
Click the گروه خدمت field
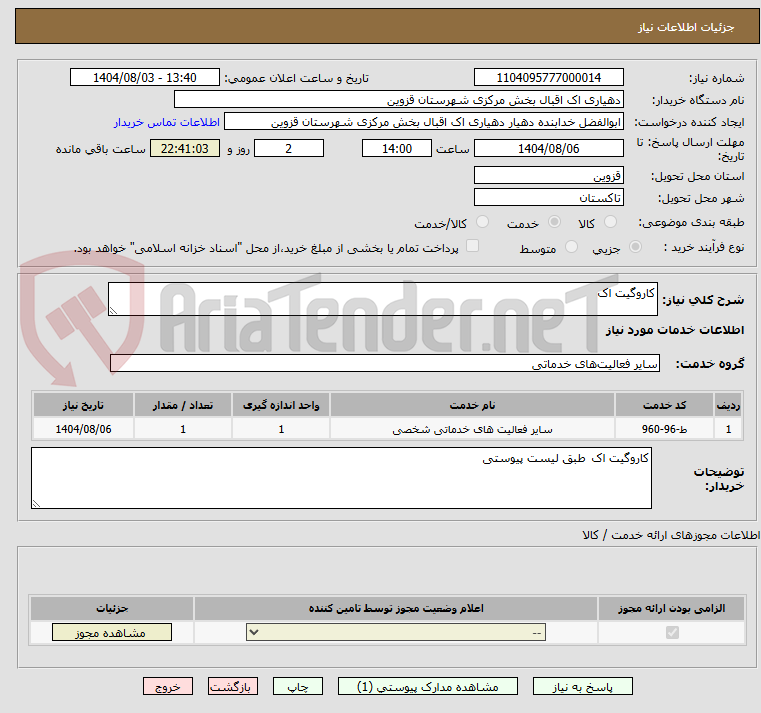[384, 364]
